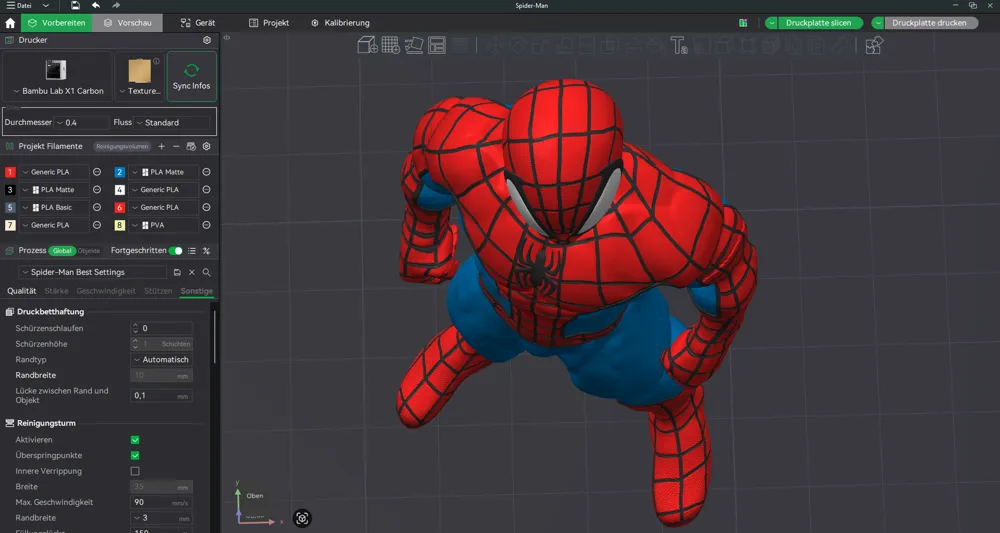1000x533 pixels.
Task: Open the Spider-Man Best Settings preset dropdown
Action: (x=92, y=272)
